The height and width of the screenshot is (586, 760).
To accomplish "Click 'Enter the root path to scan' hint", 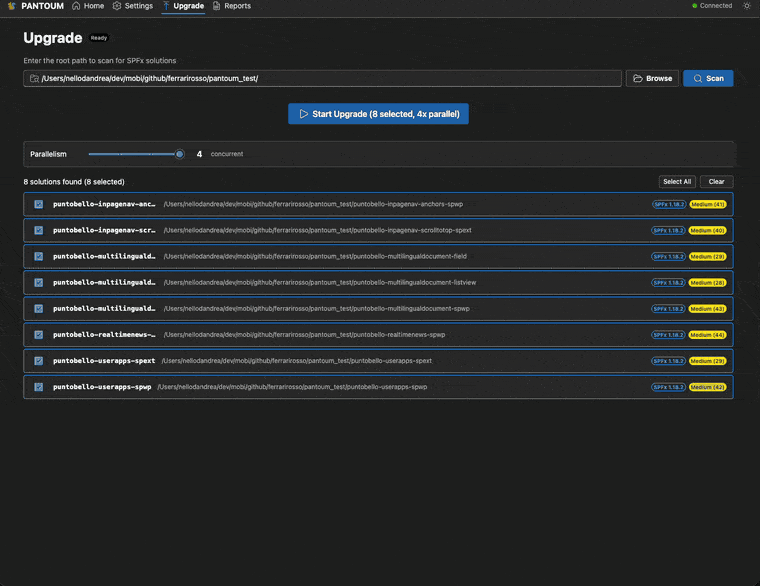I will 100,61.
